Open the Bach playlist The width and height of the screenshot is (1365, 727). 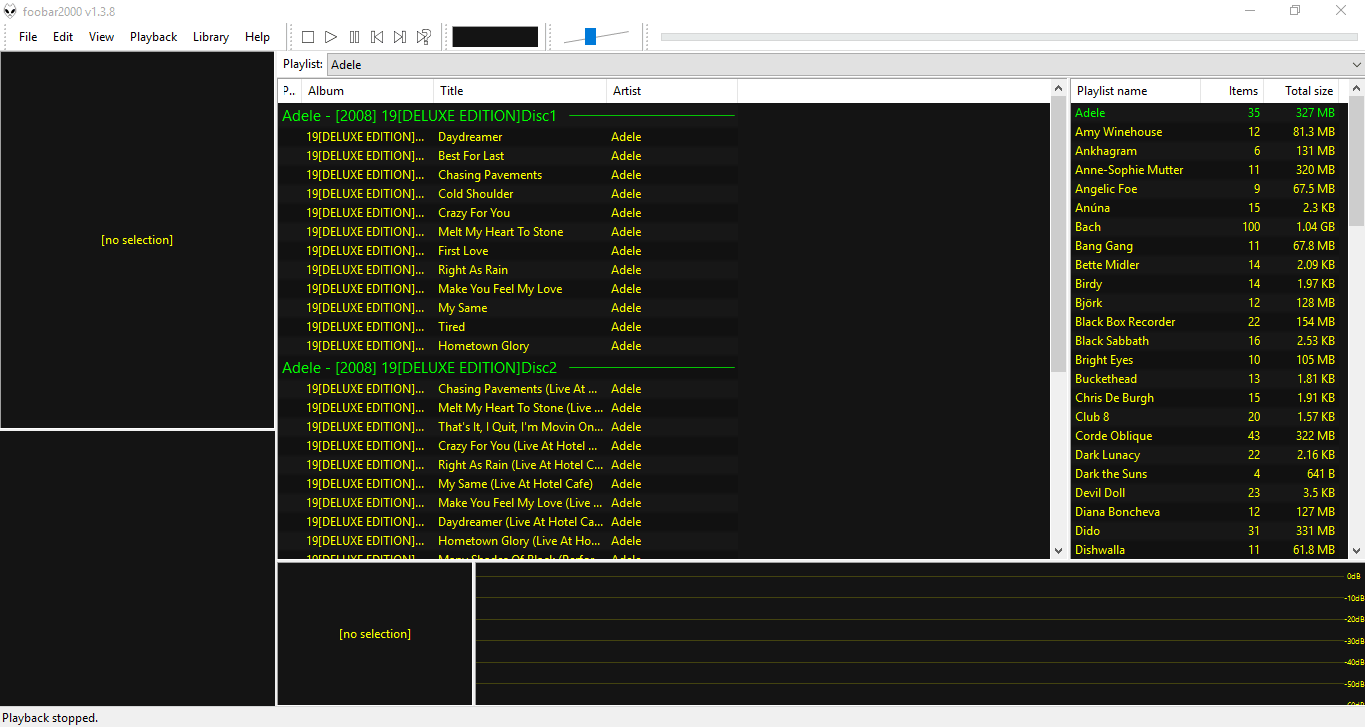pos(1209,227)
